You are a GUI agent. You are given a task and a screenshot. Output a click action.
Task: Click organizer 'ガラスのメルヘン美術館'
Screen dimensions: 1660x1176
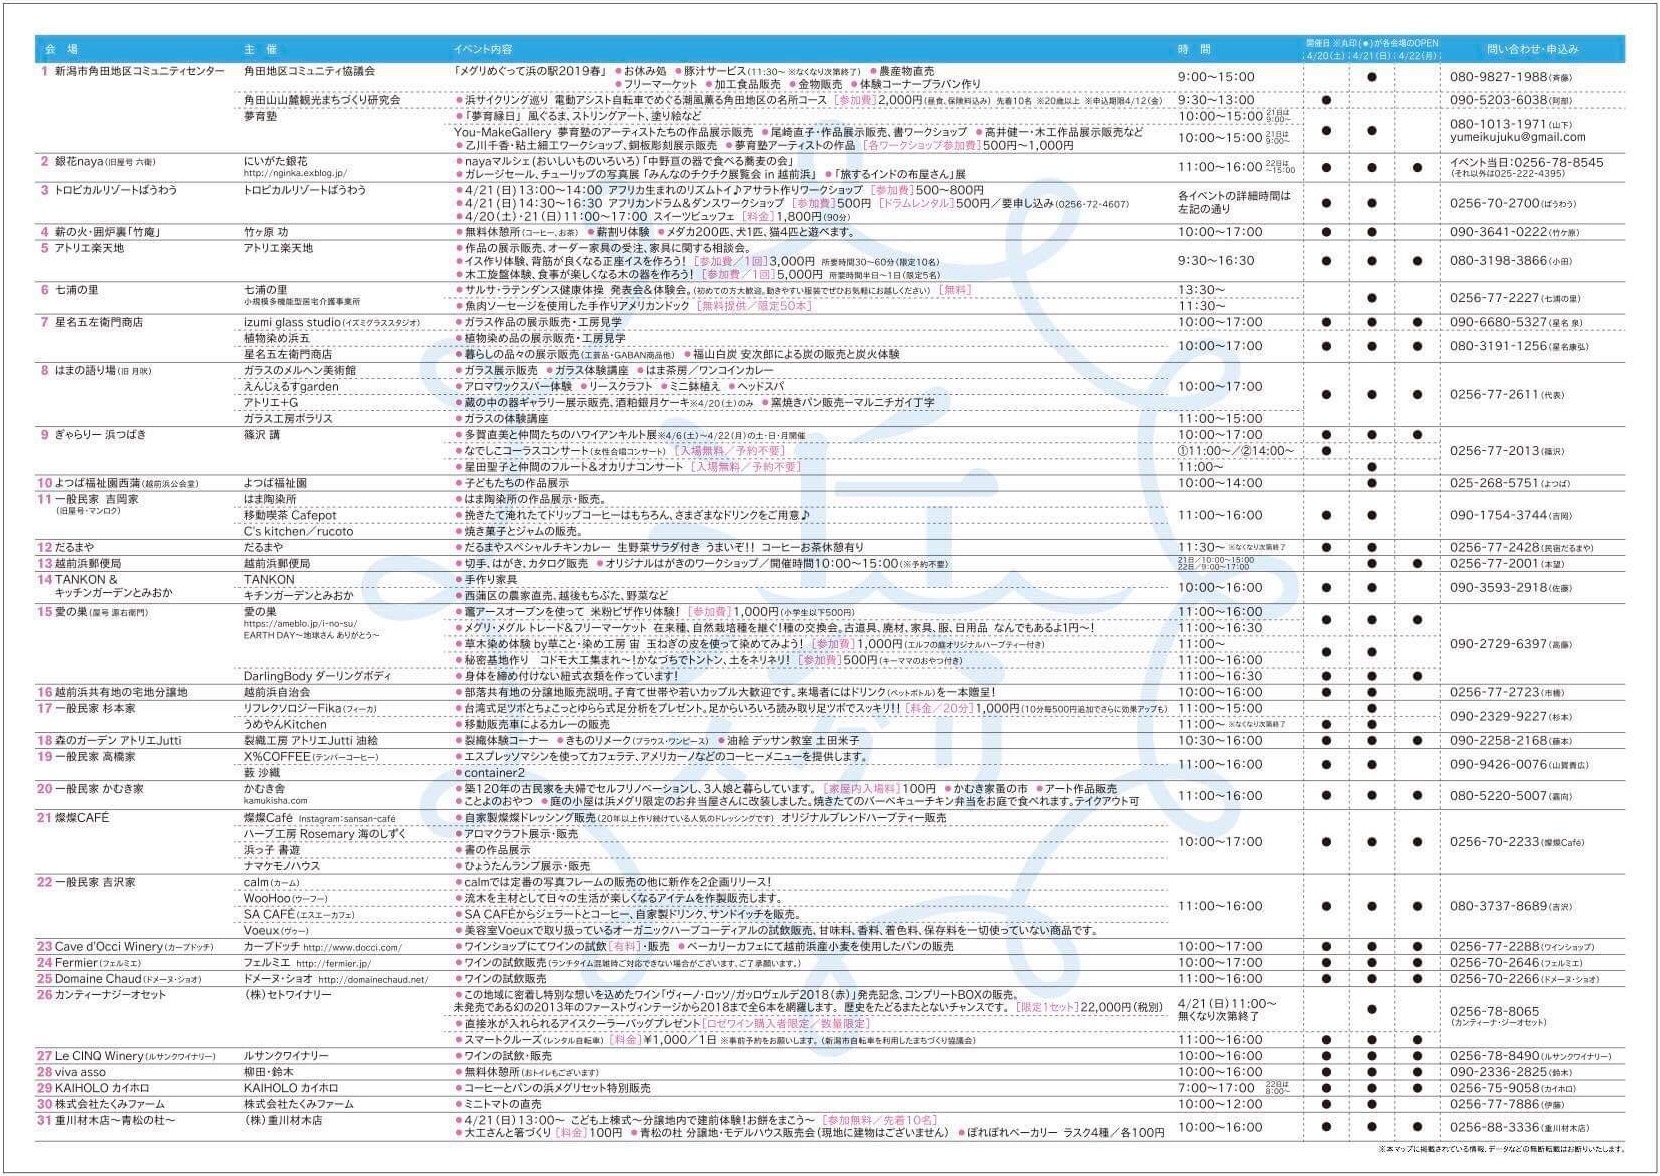click(300, 370)
